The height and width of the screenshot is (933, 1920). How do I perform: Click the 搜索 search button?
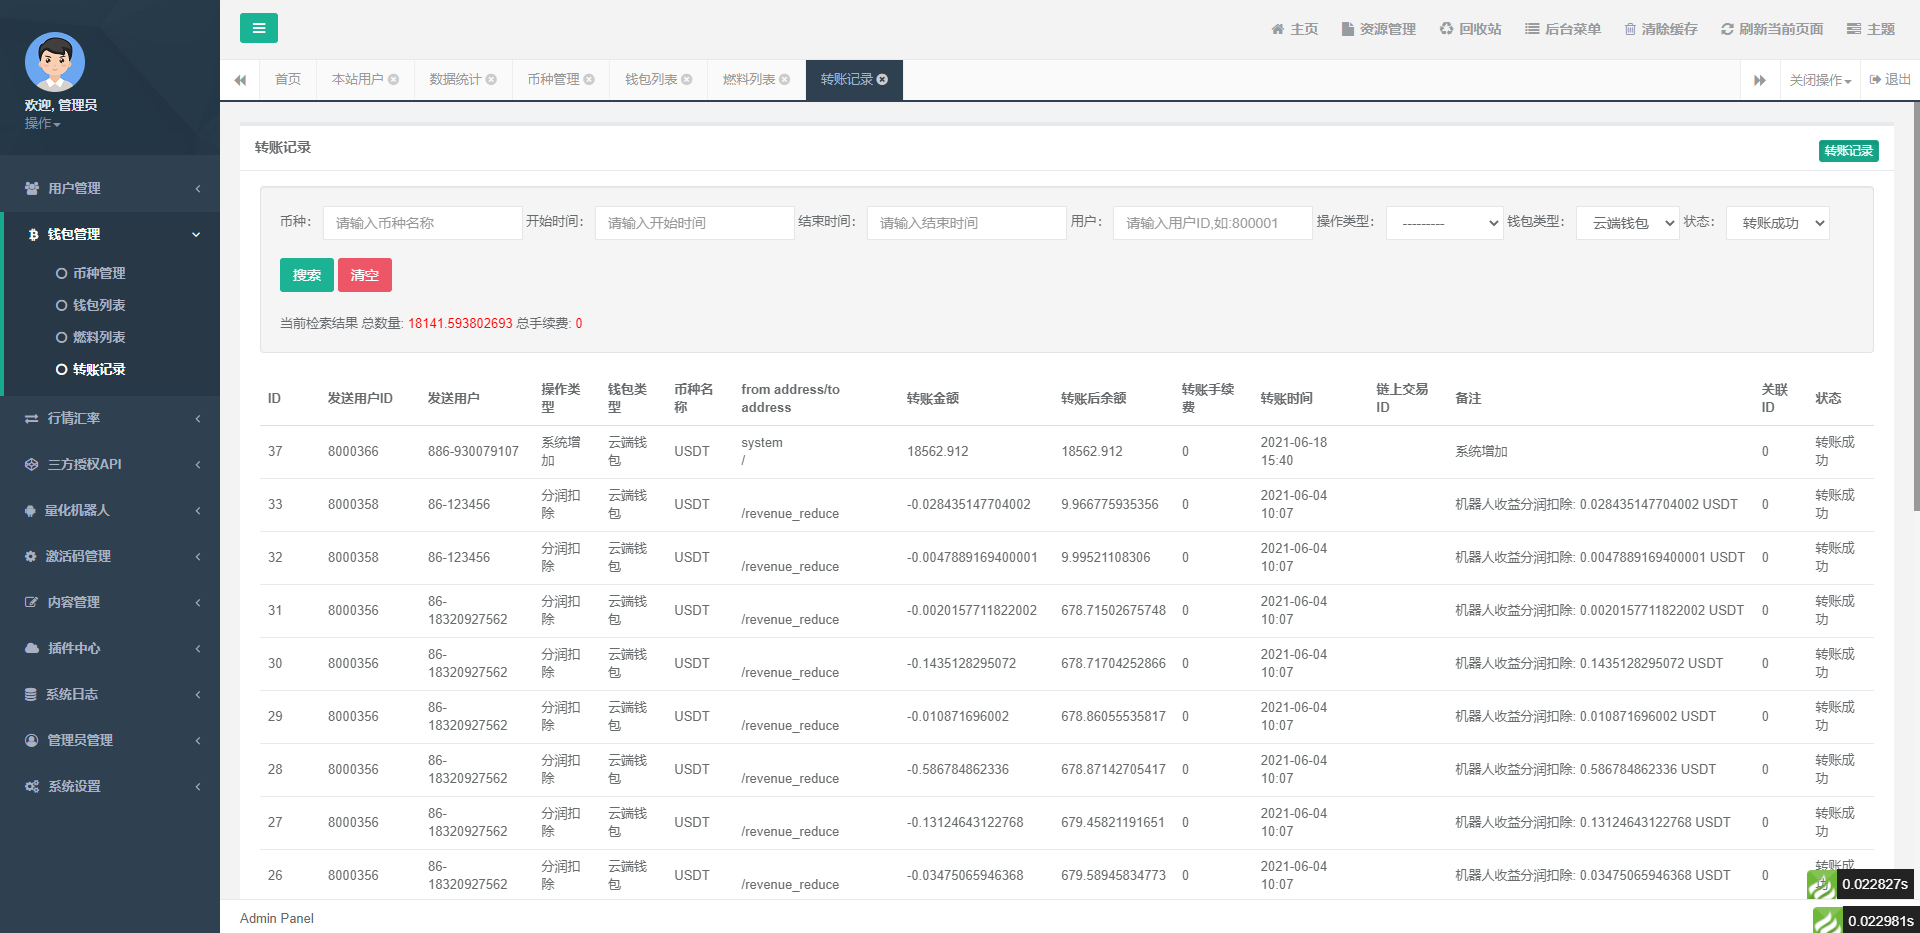[x=306, y=274]
